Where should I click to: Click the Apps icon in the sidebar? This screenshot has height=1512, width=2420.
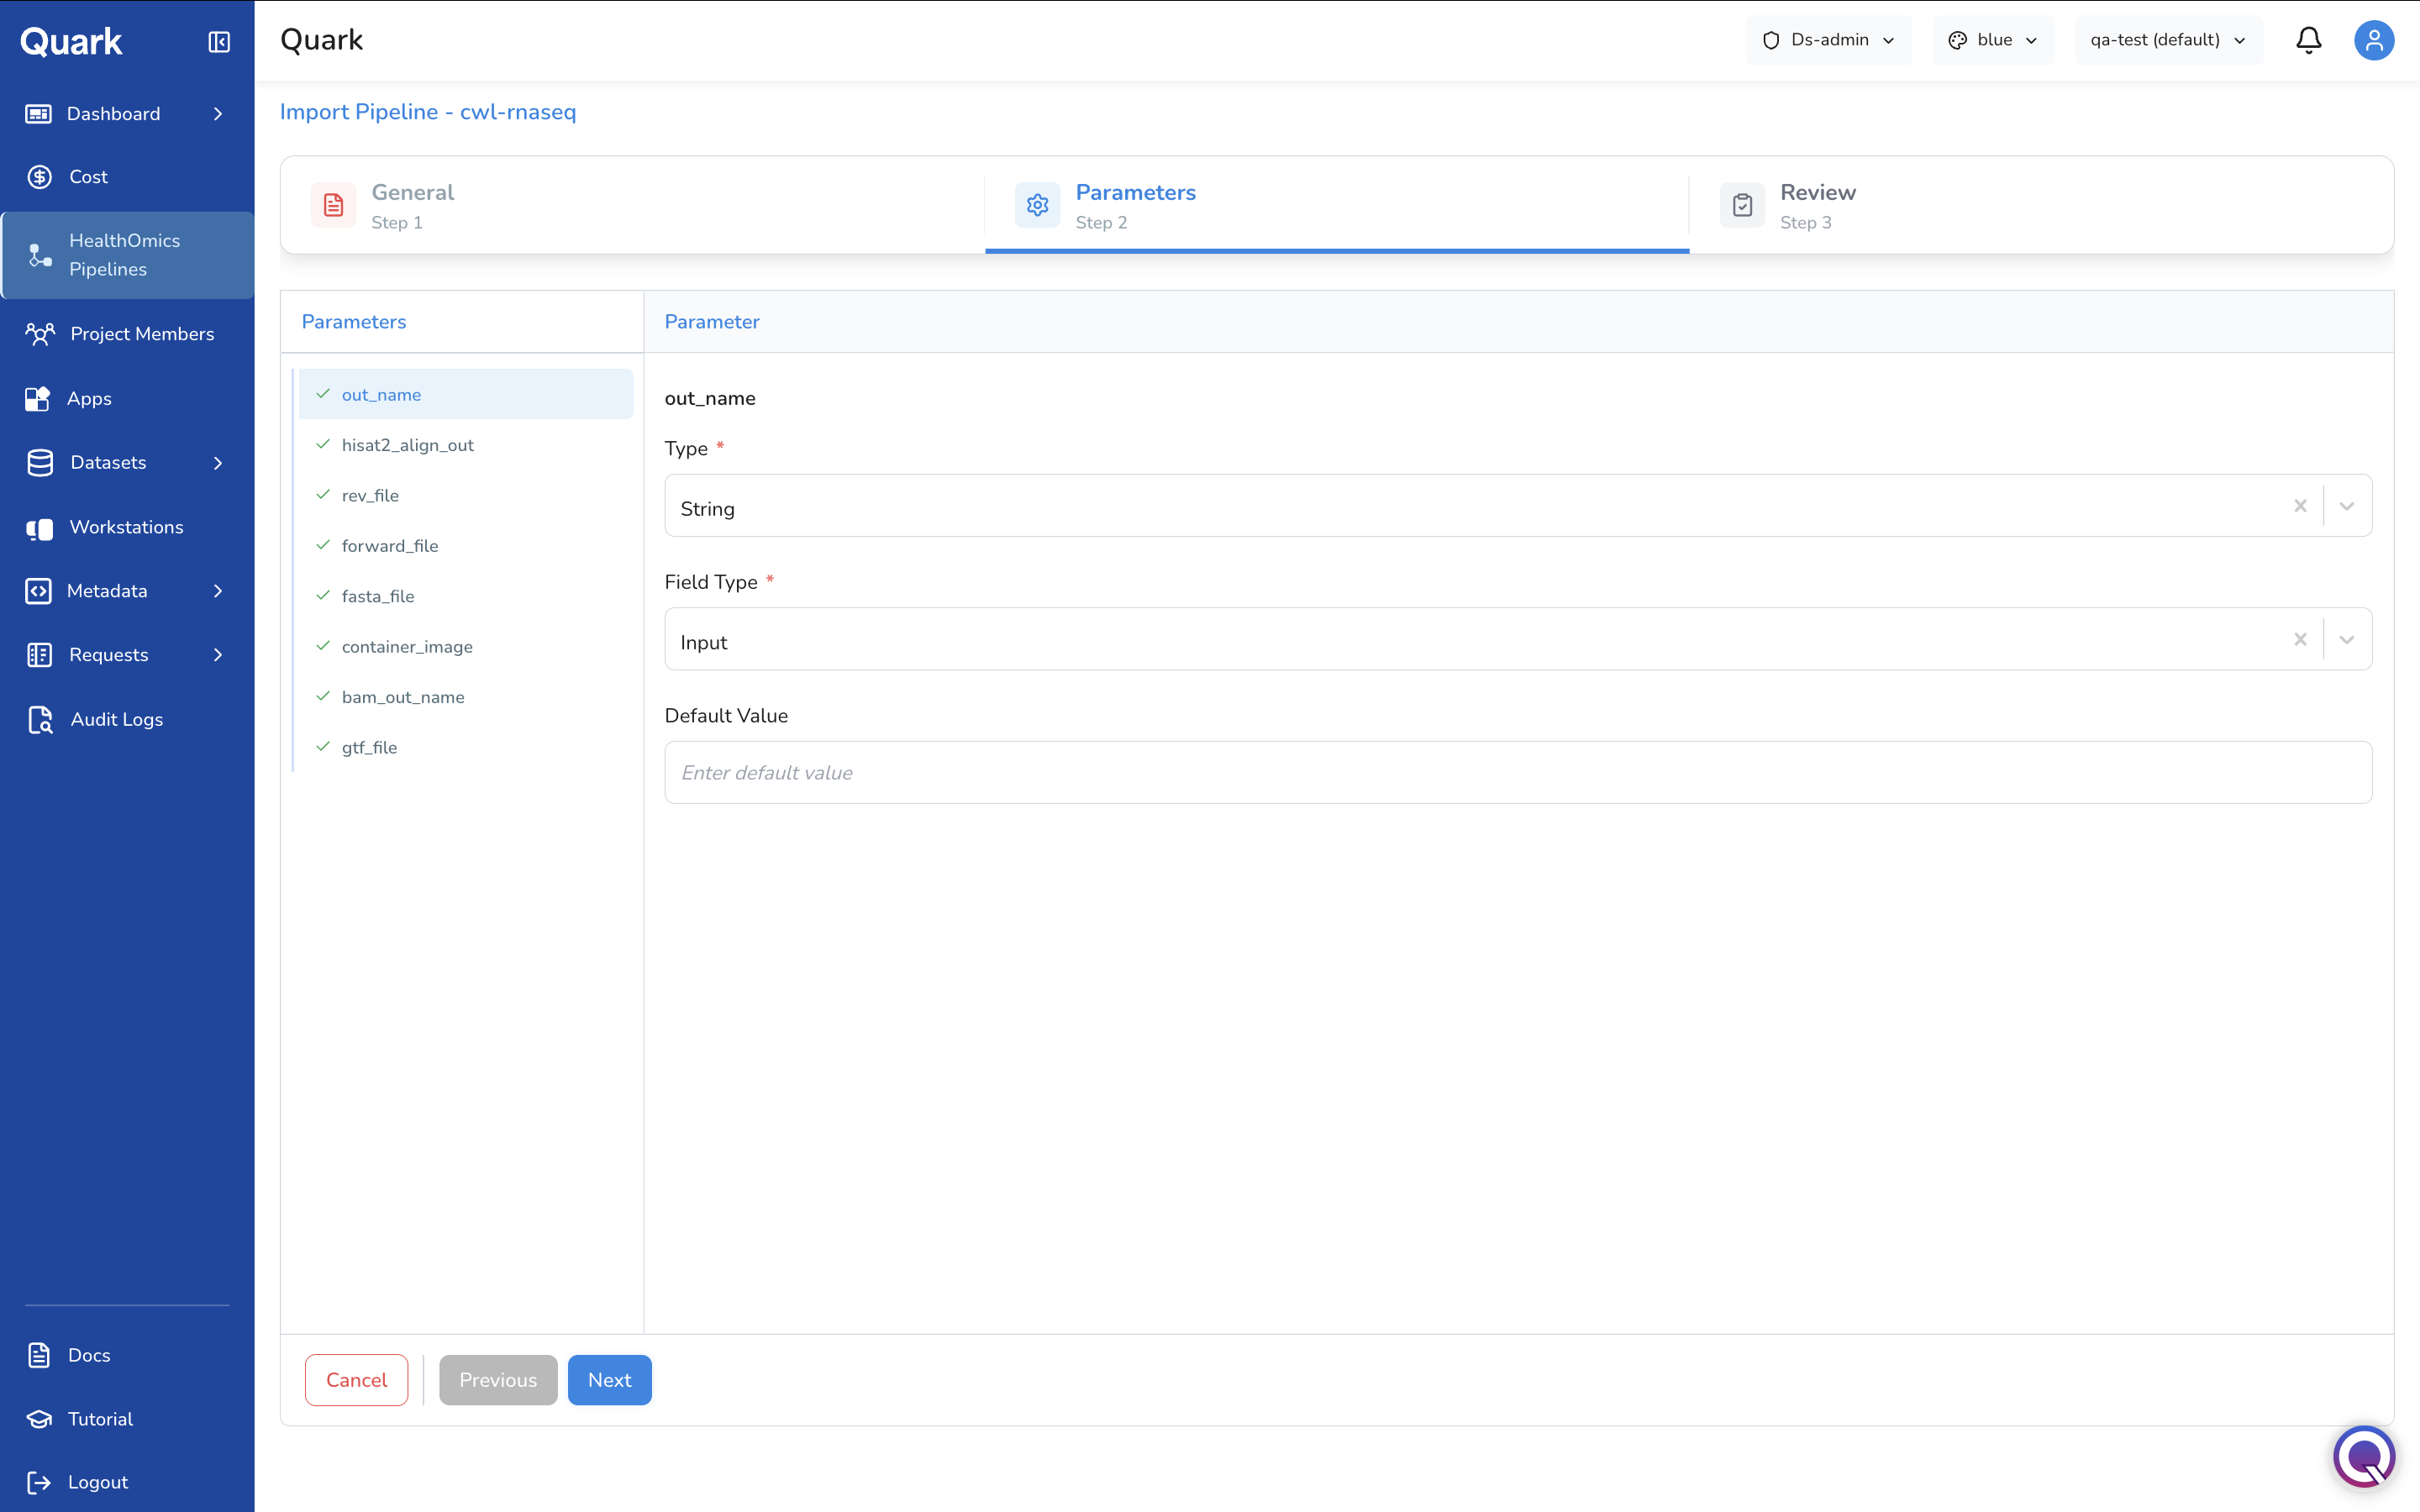[38, 398]
